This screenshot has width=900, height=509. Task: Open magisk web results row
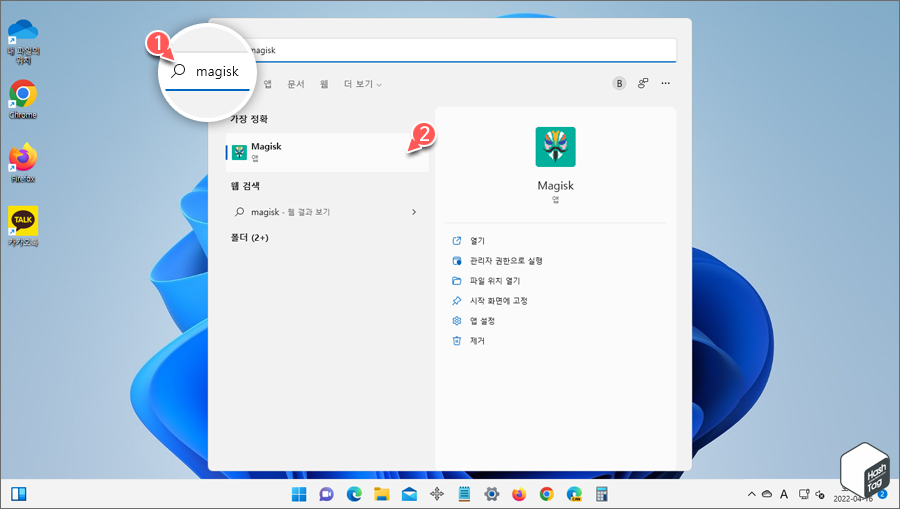click(x=327, y=212)
